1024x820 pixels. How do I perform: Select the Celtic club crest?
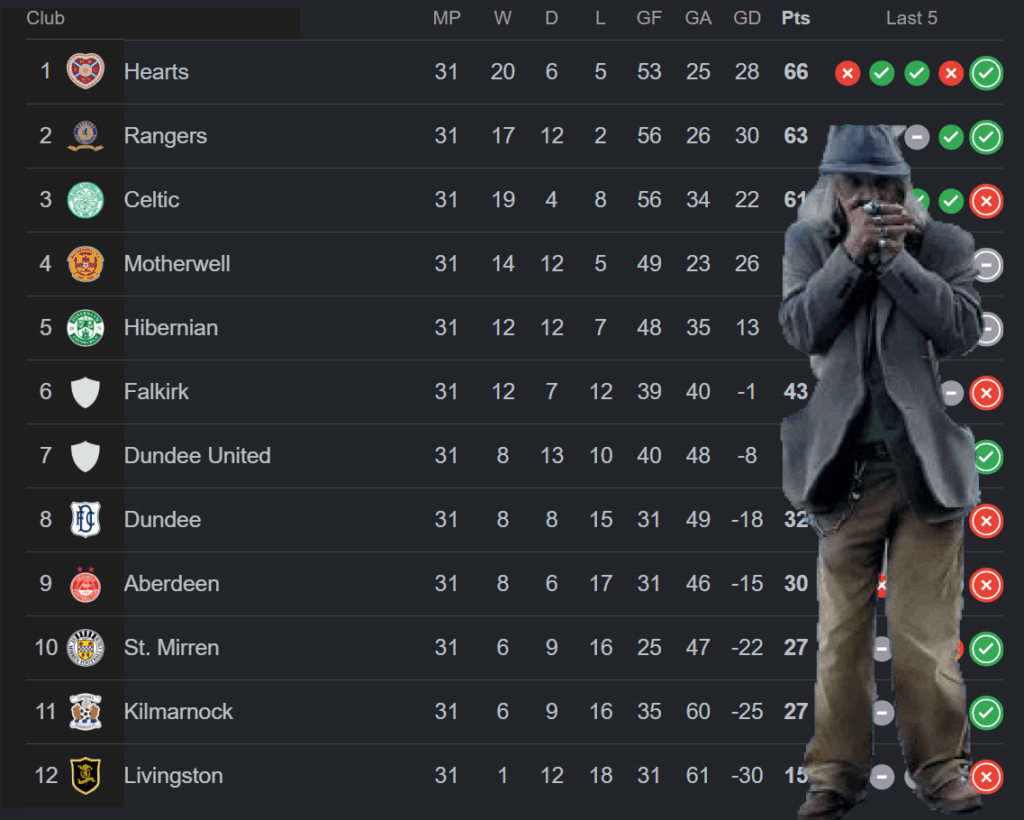point(86,200)
